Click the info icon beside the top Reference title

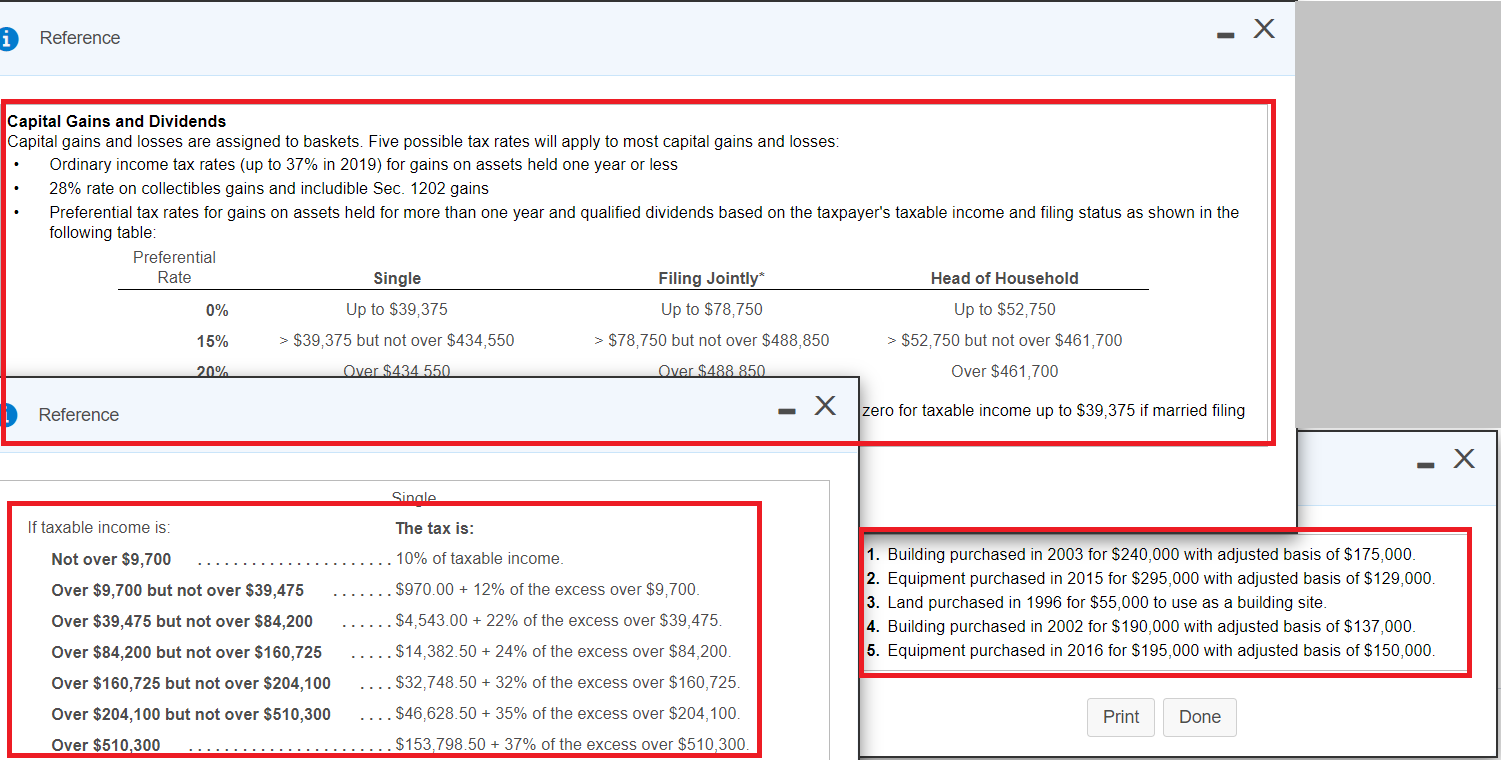(8, 38)
